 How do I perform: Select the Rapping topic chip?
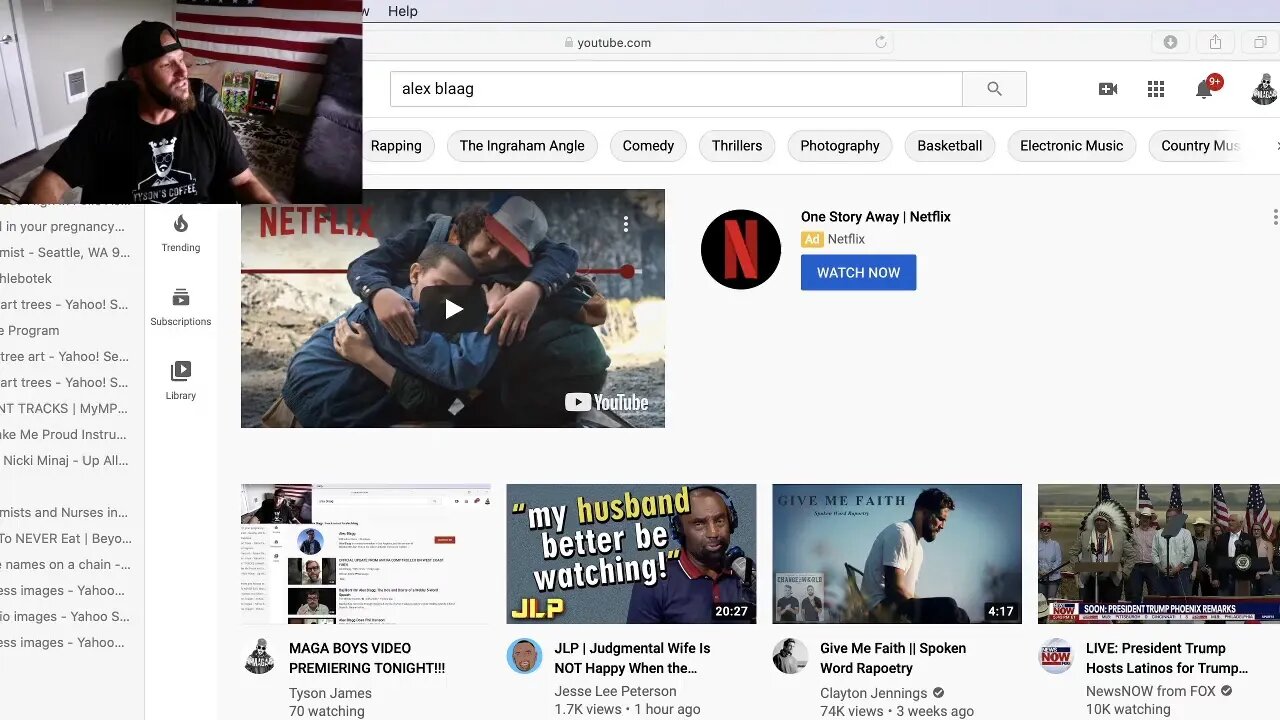[x=396, y=146]
